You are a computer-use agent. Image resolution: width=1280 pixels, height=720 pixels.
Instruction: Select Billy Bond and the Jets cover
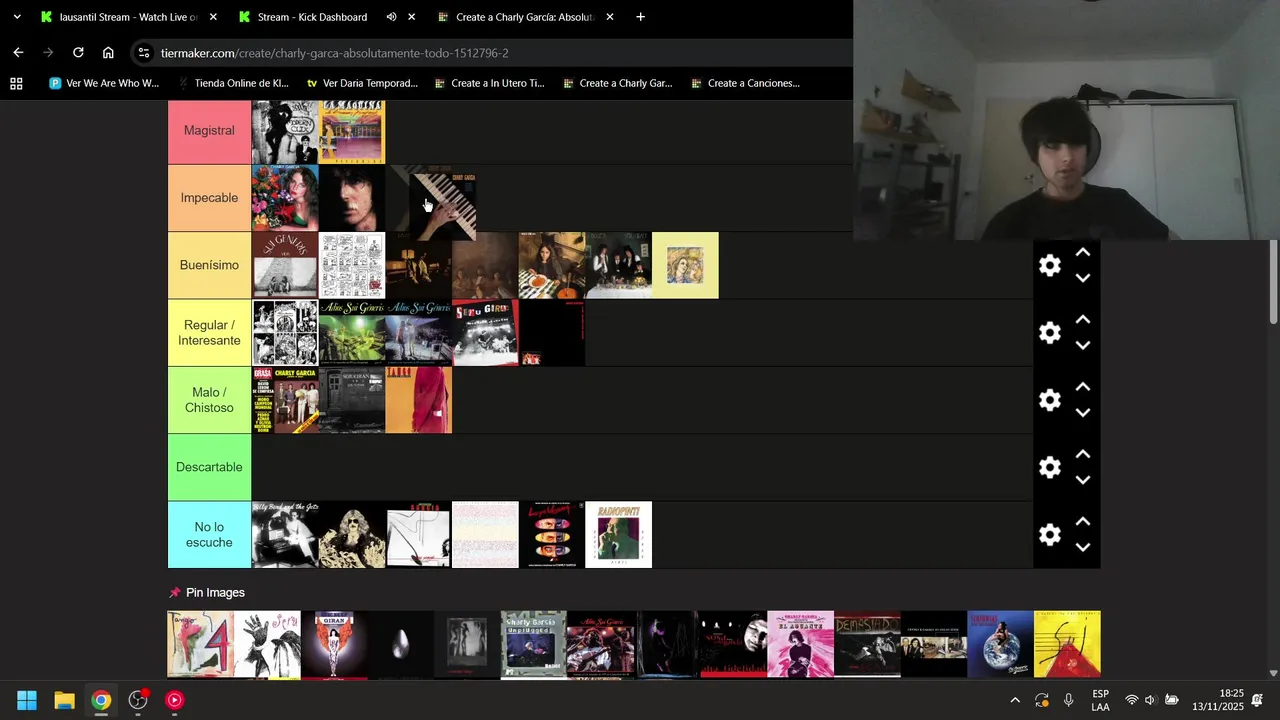tap(285, 535)
